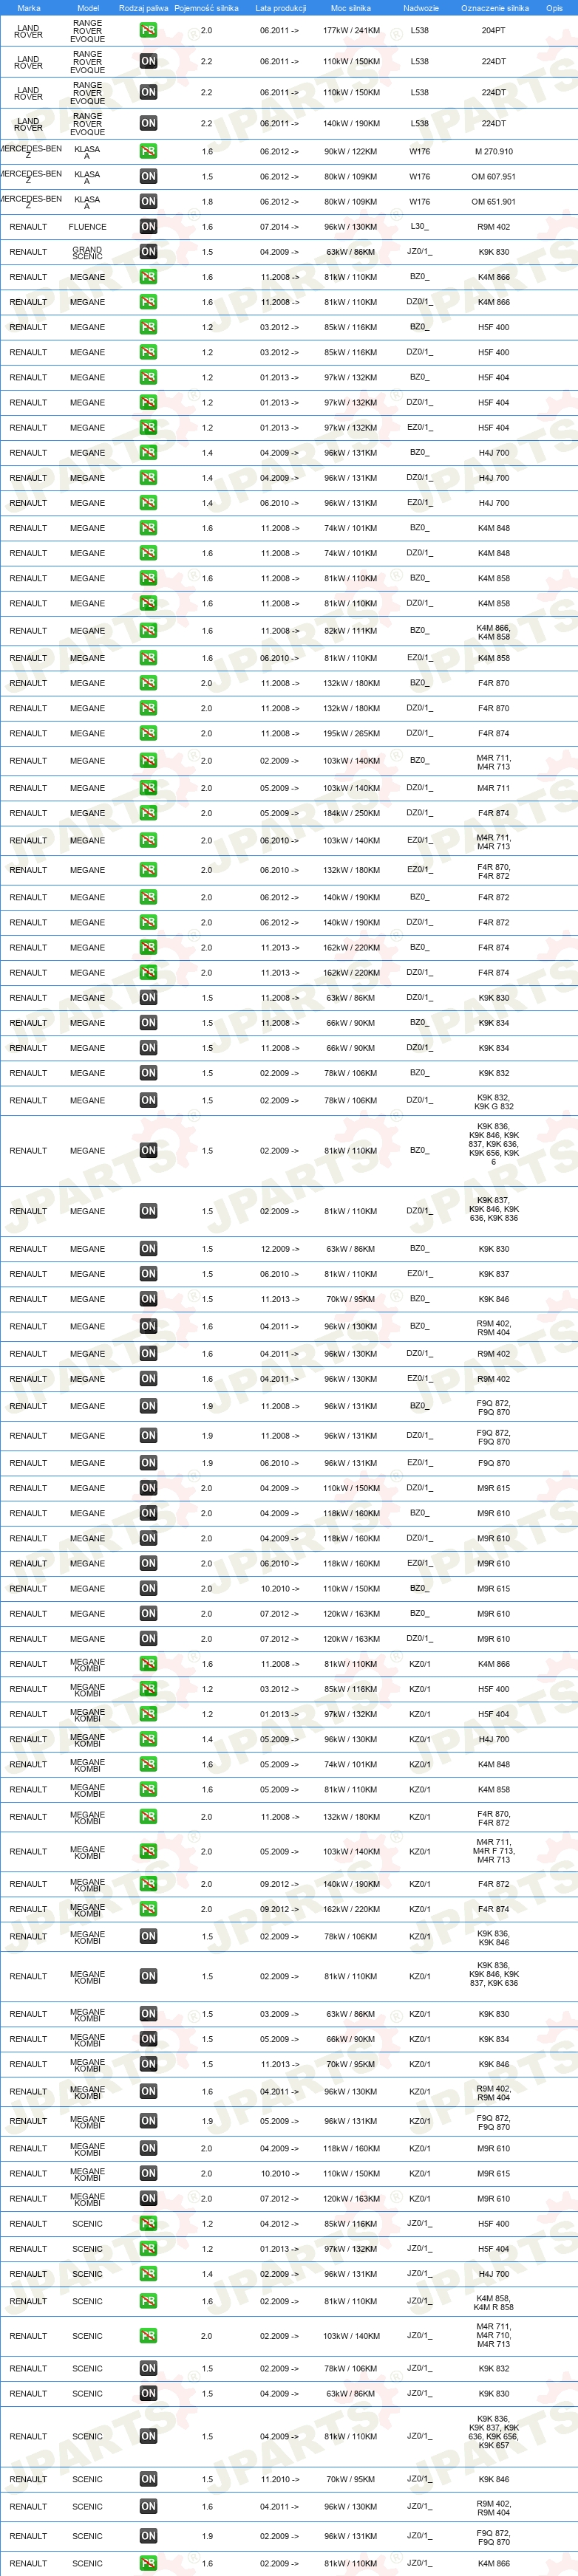Click the K4M 858, K4M R 858 engine cell
578x2576 pixels.
point(494,2303)
